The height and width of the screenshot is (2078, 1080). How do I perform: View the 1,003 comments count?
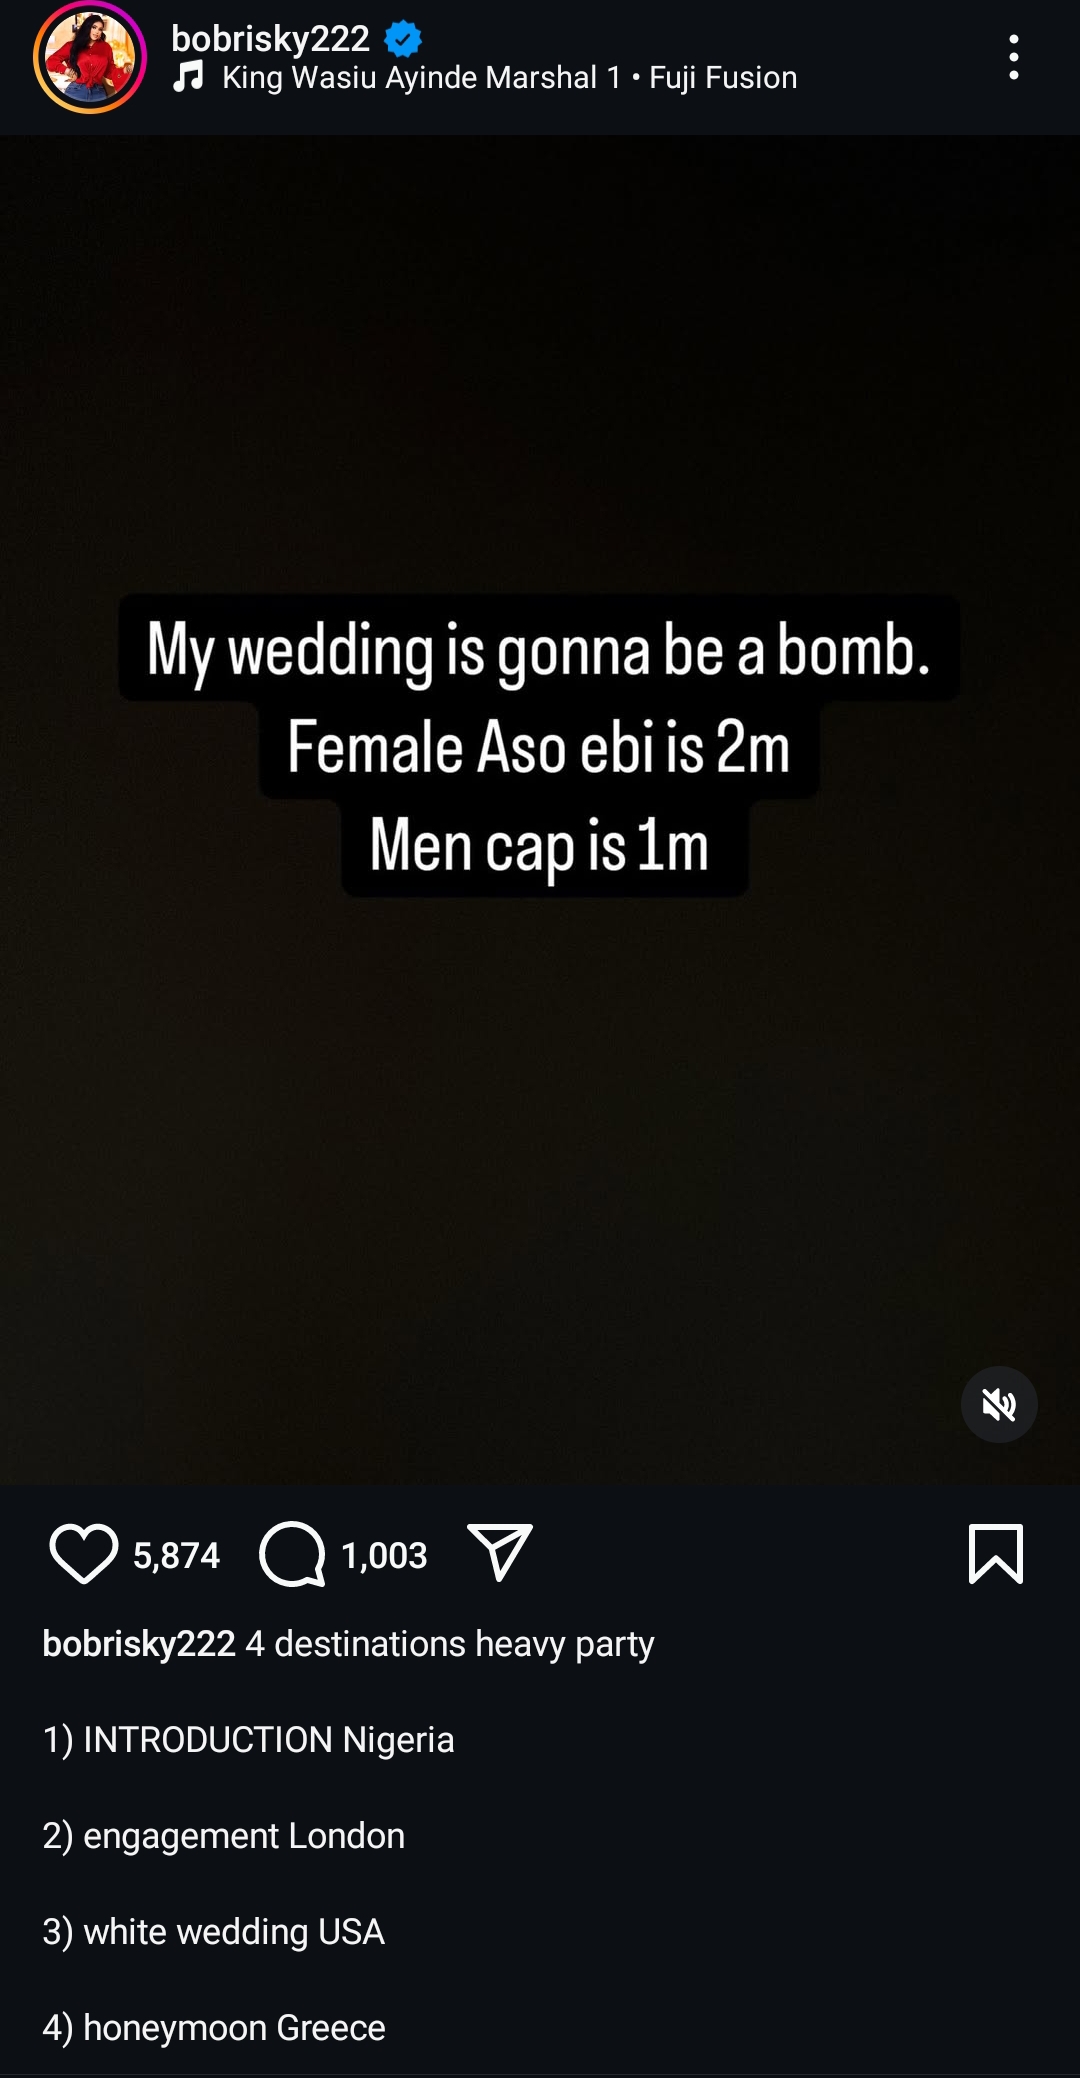click(384, 1555)
